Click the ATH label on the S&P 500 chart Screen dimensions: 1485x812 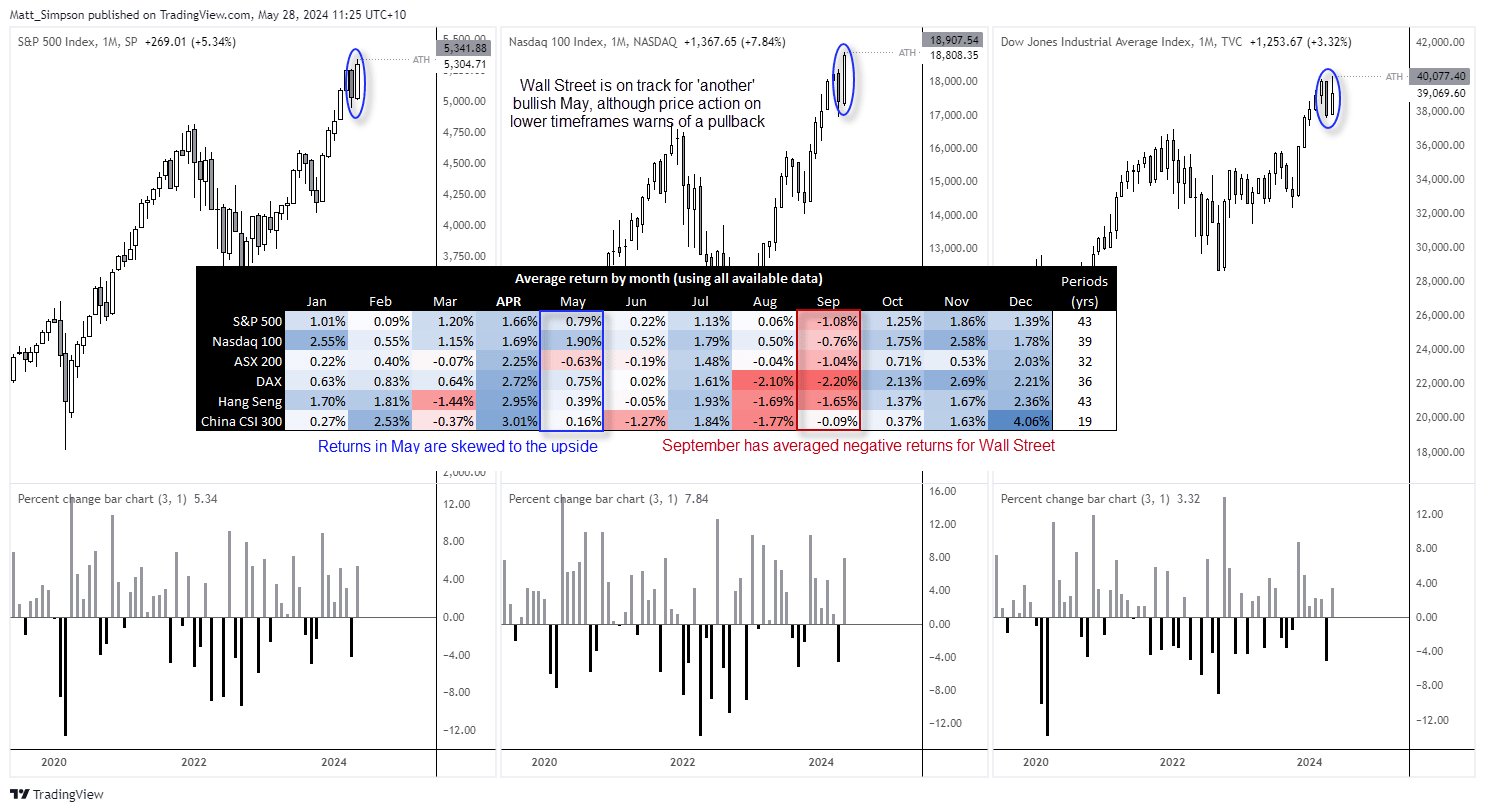421,60
